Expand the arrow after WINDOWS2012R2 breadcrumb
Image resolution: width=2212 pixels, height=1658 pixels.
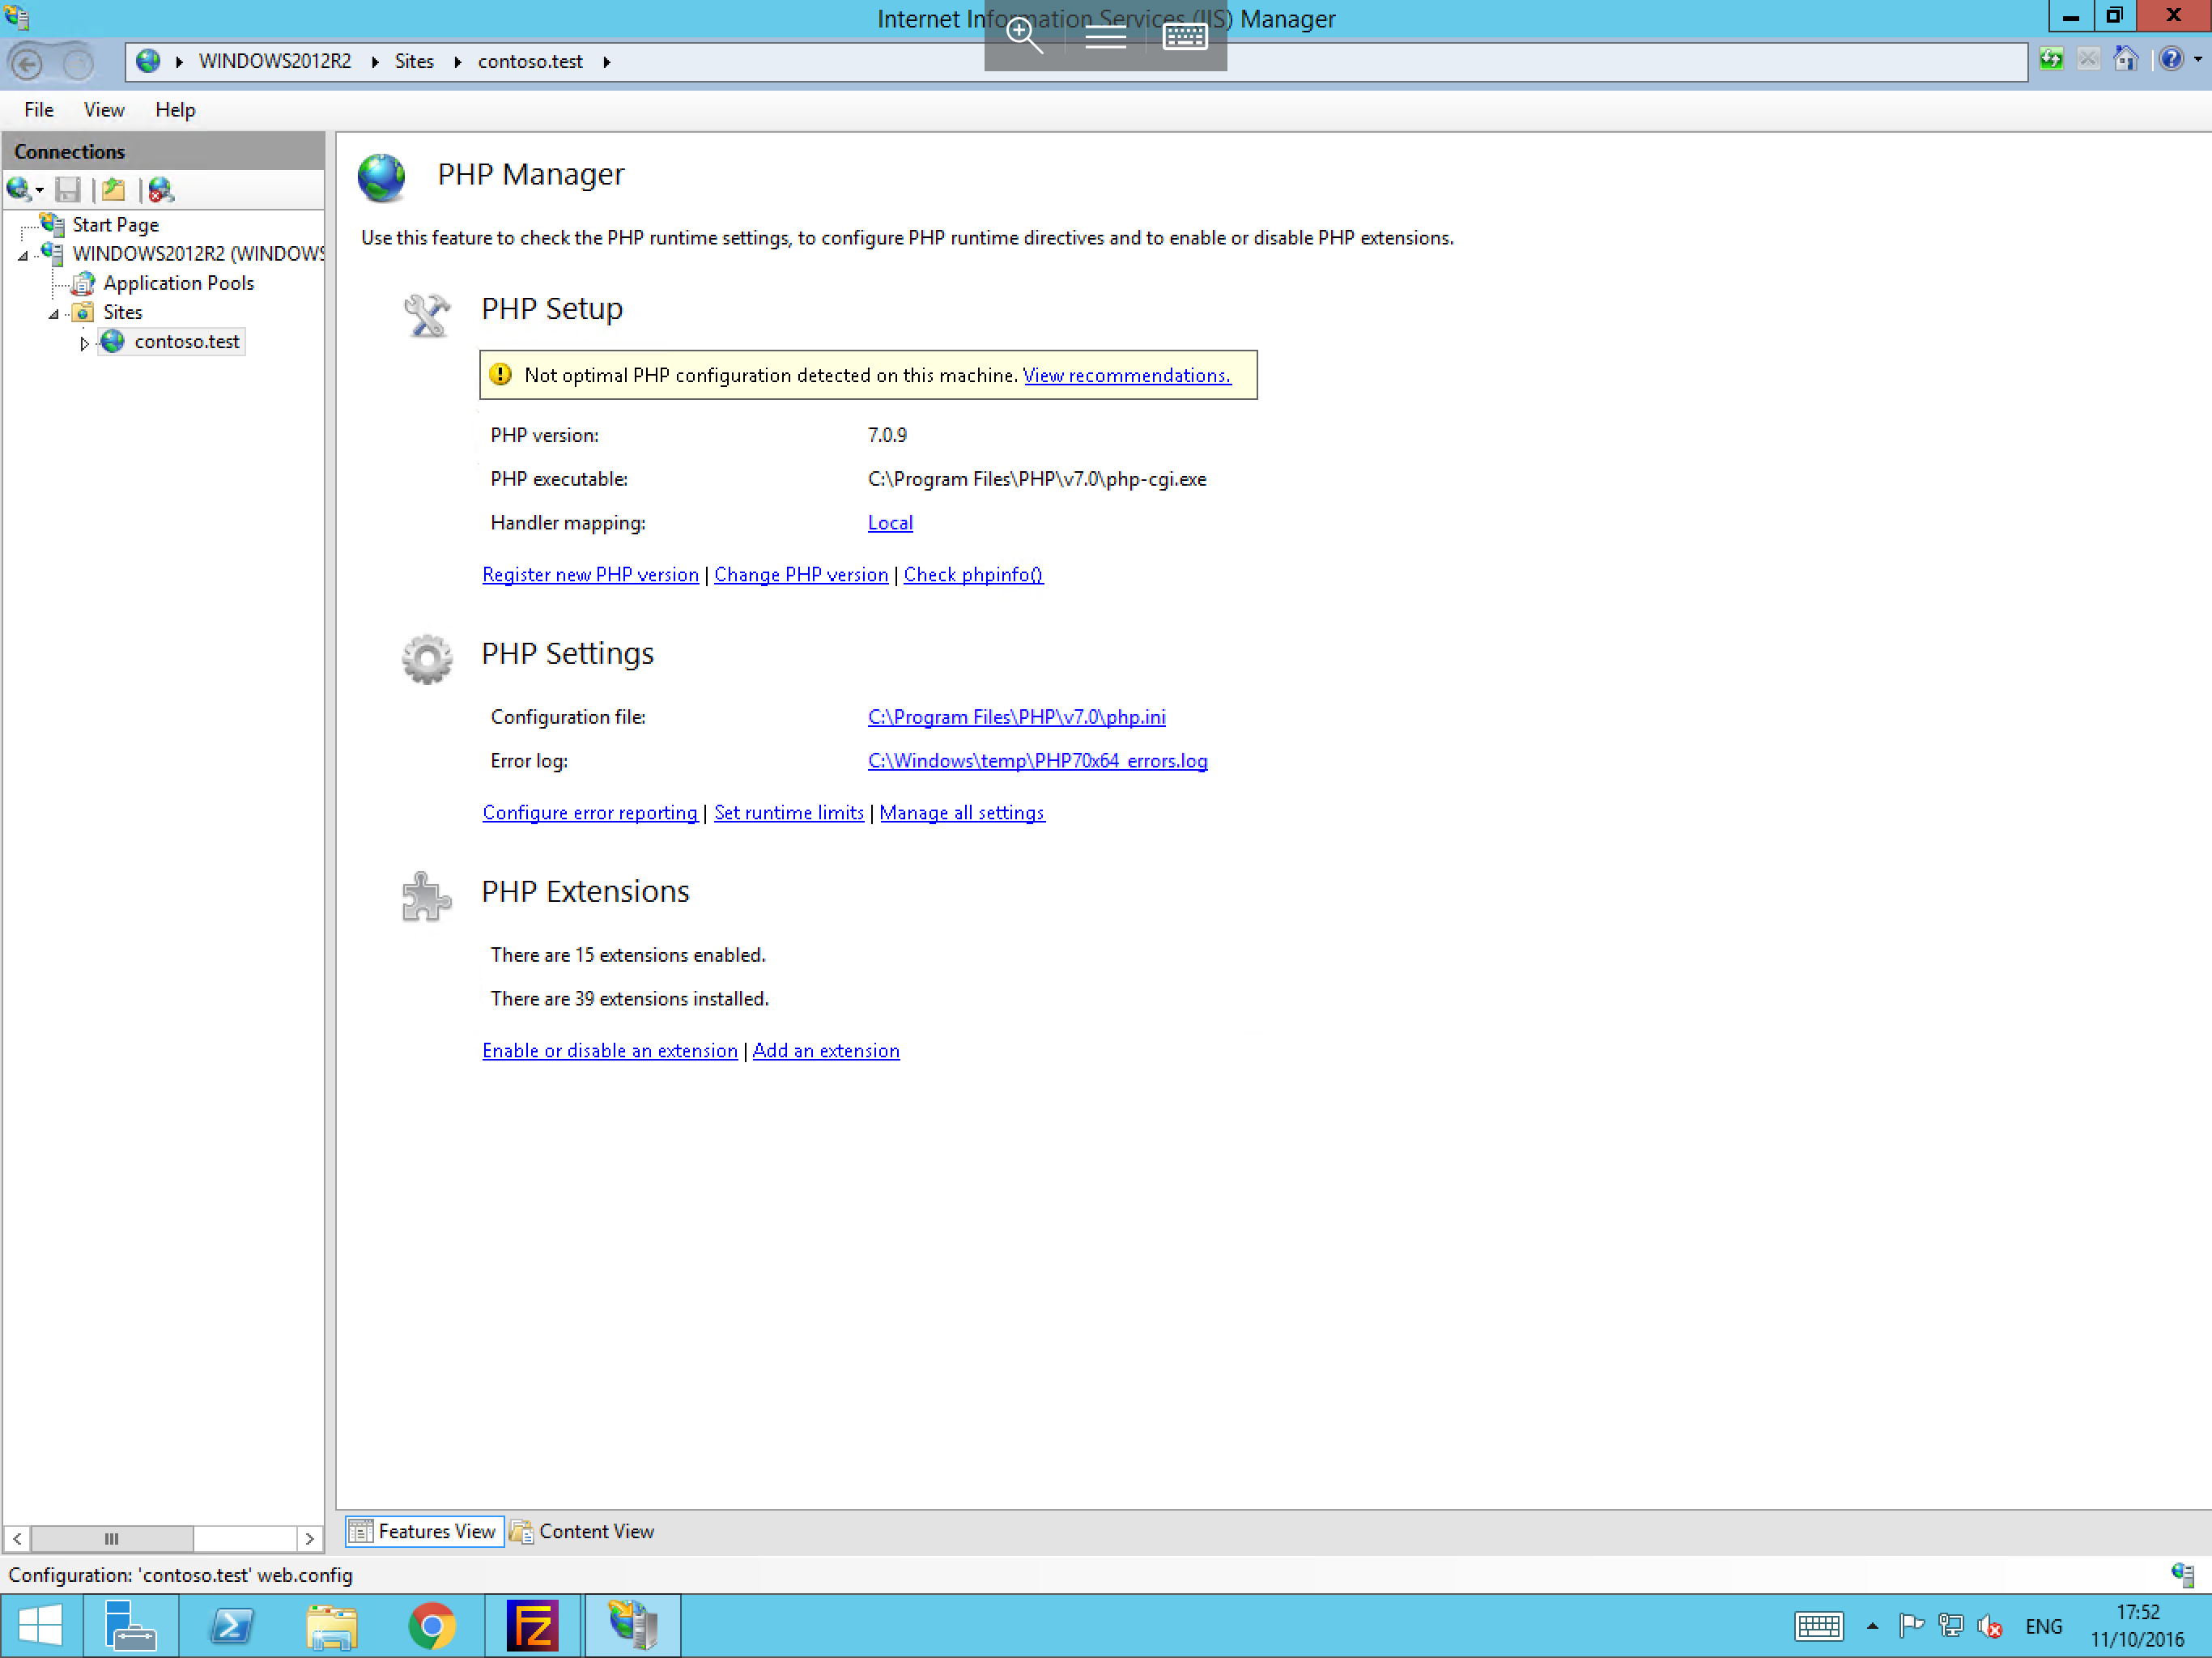click(374, 62)
